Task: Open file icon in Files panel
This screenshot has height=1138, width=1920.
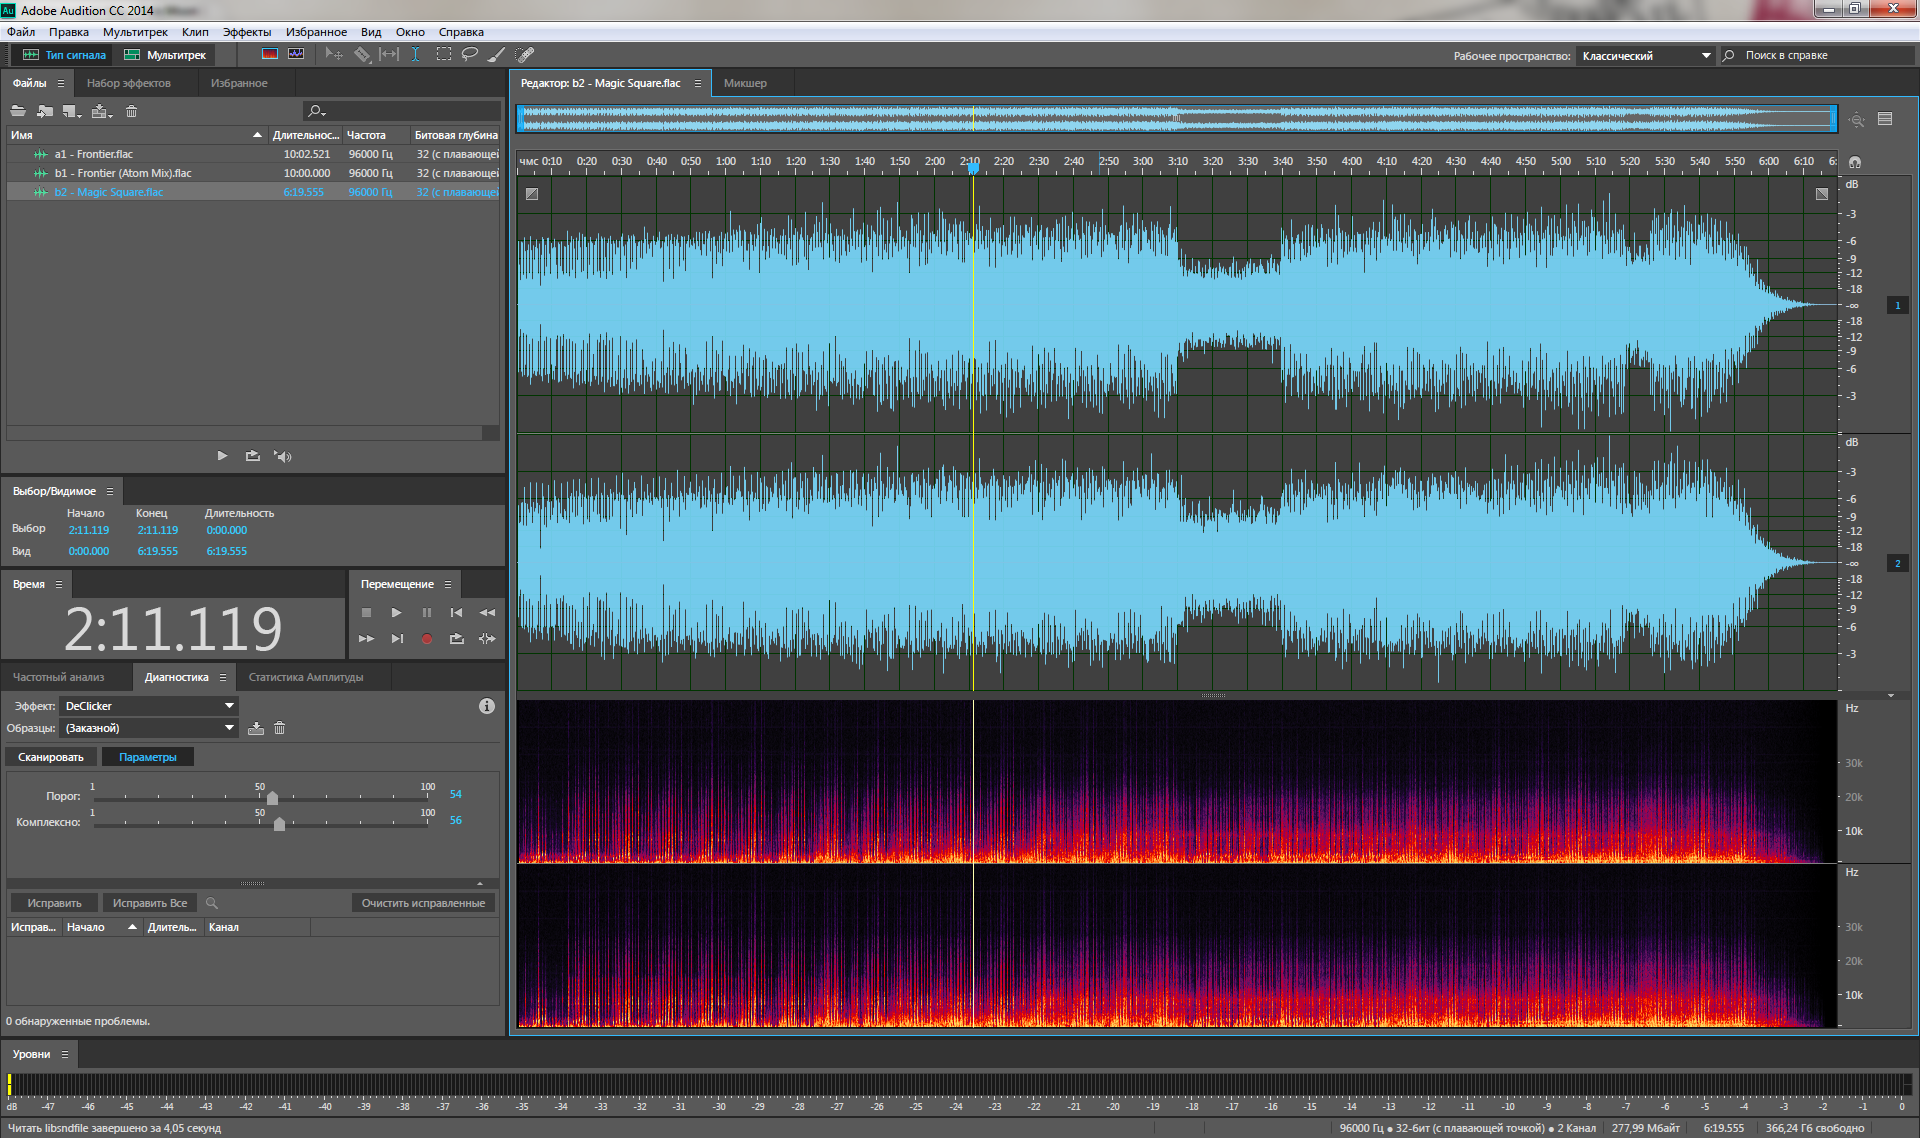Action: coord(18,111)
